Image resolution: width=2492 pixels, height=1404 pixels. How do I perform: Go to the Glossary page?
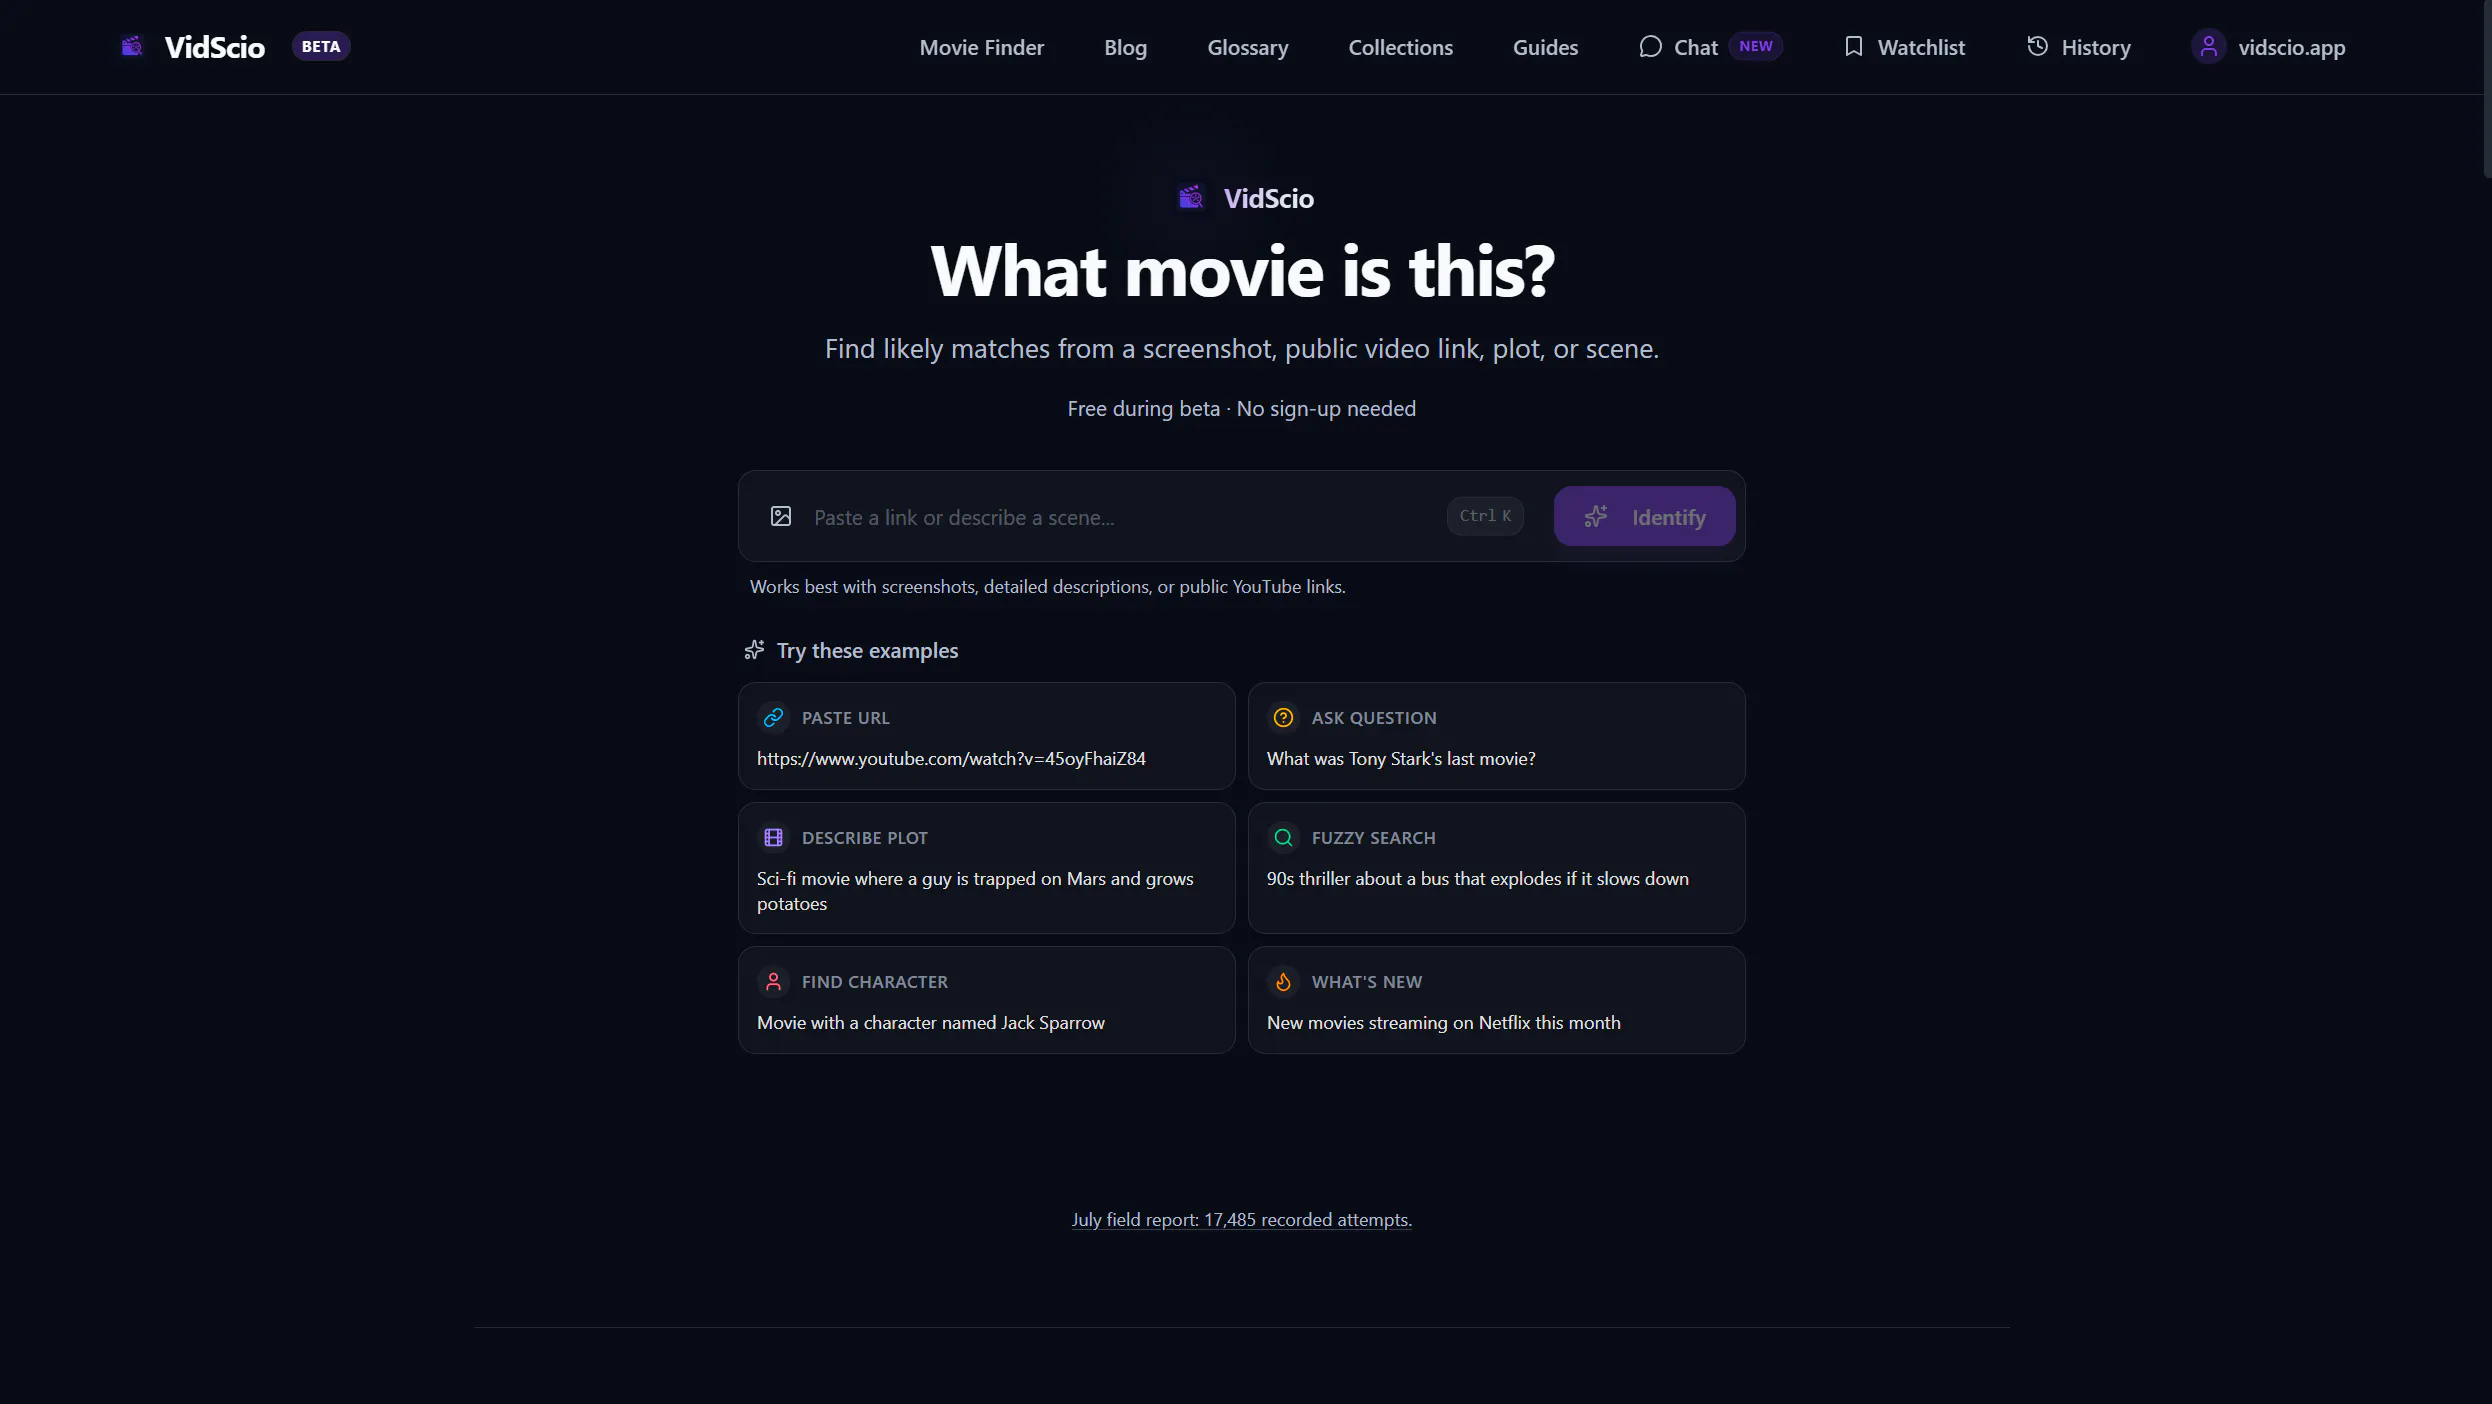(x=1247, y=47)
